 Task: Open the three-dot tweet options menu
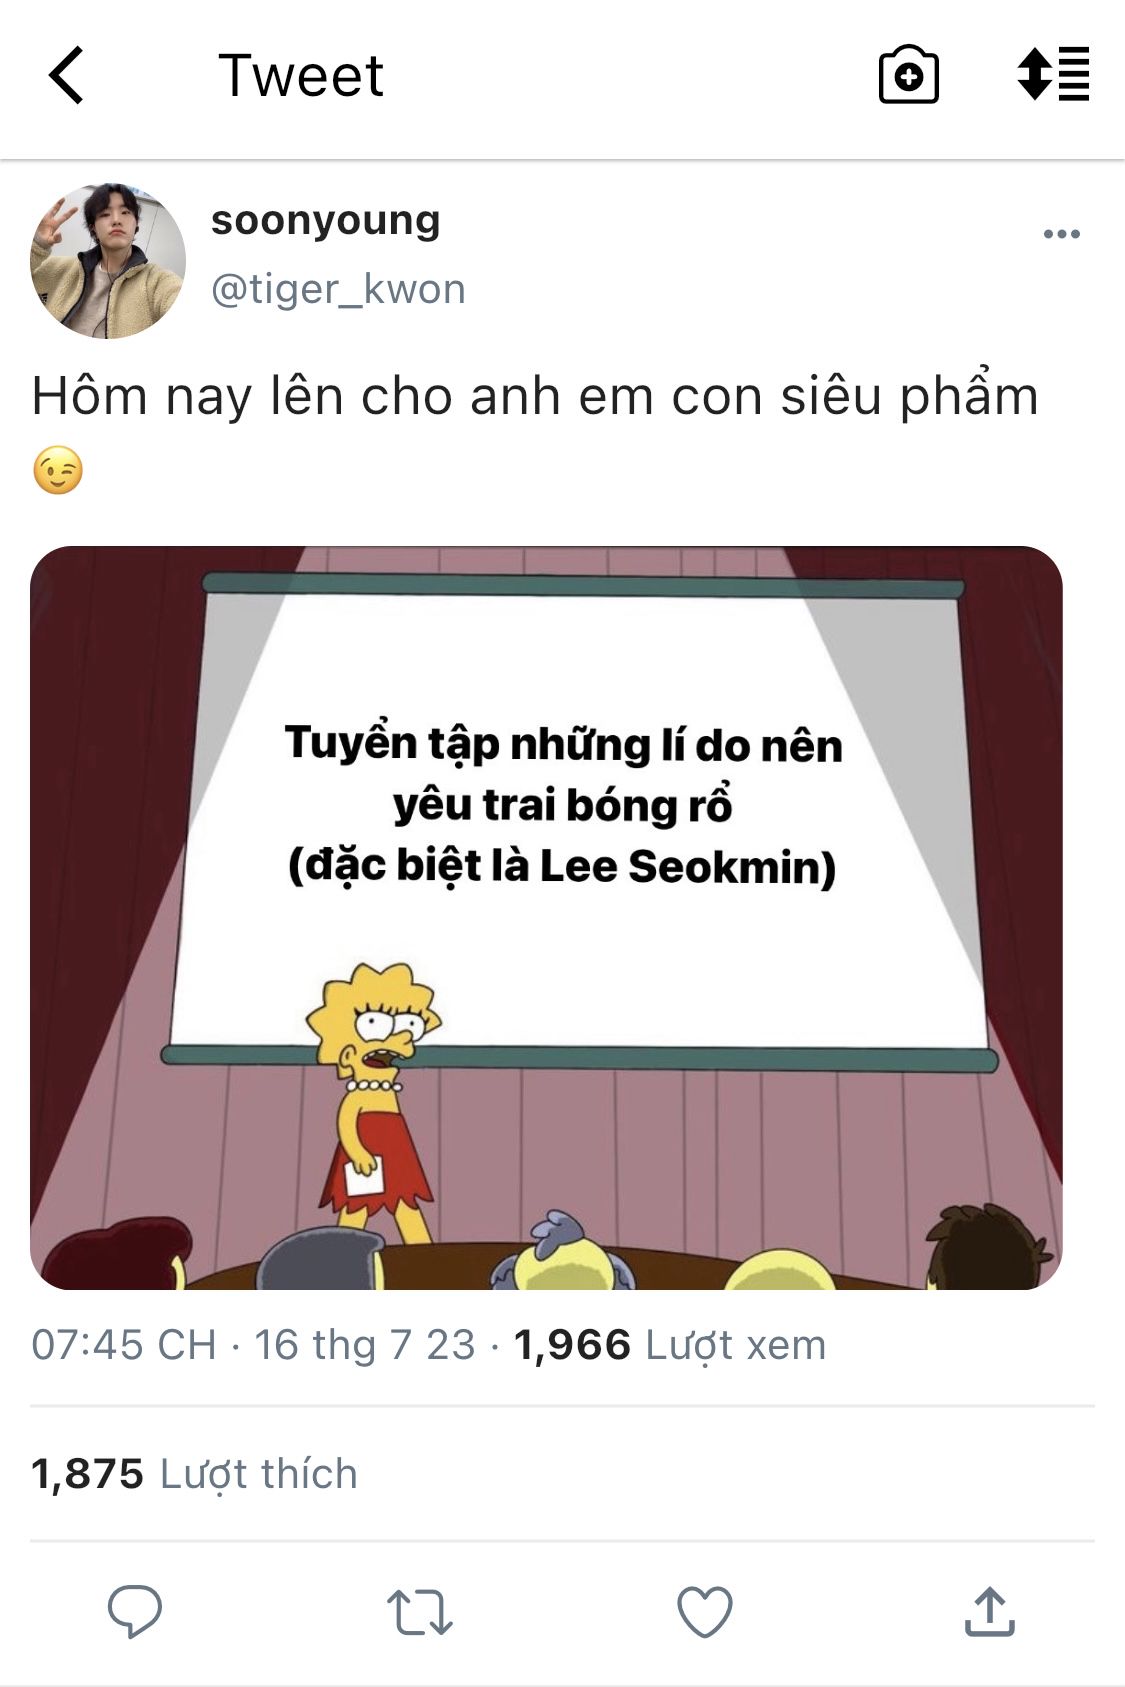coord(1061,234)
